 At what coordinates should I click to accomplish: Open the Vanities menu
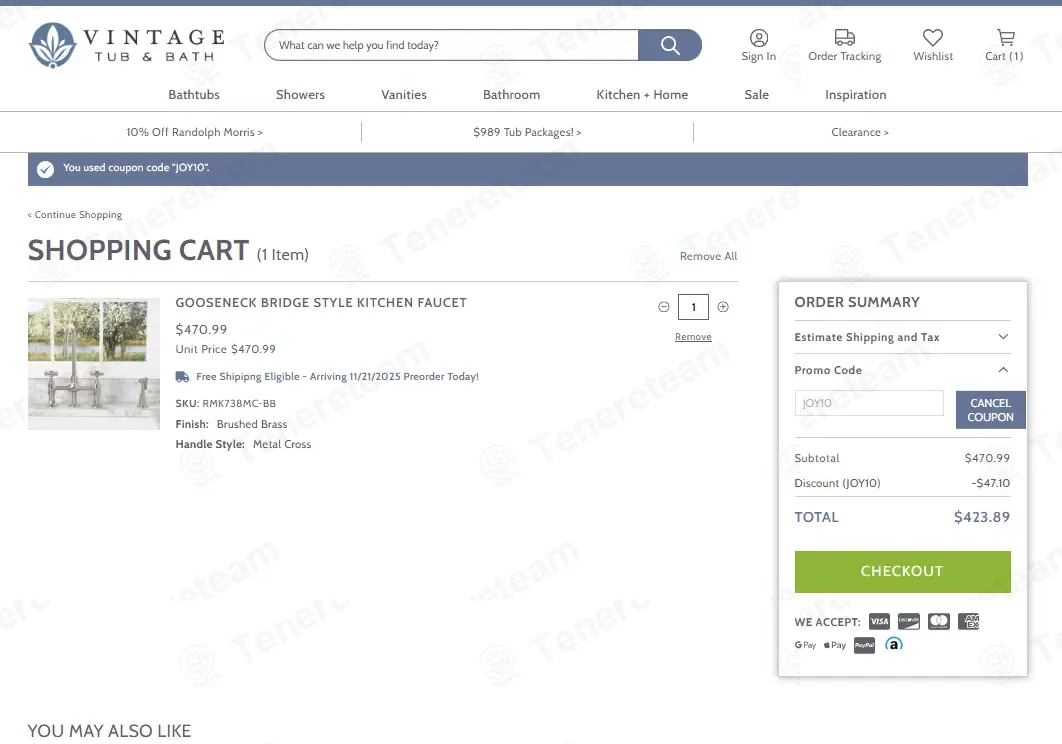click(404, 95)
